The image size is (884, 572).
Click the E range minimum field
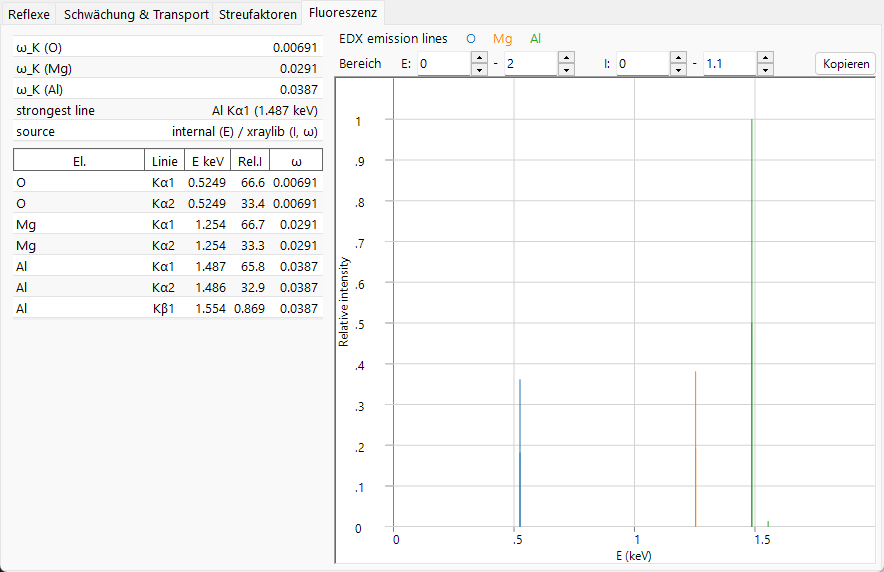[x=444, y=64]
